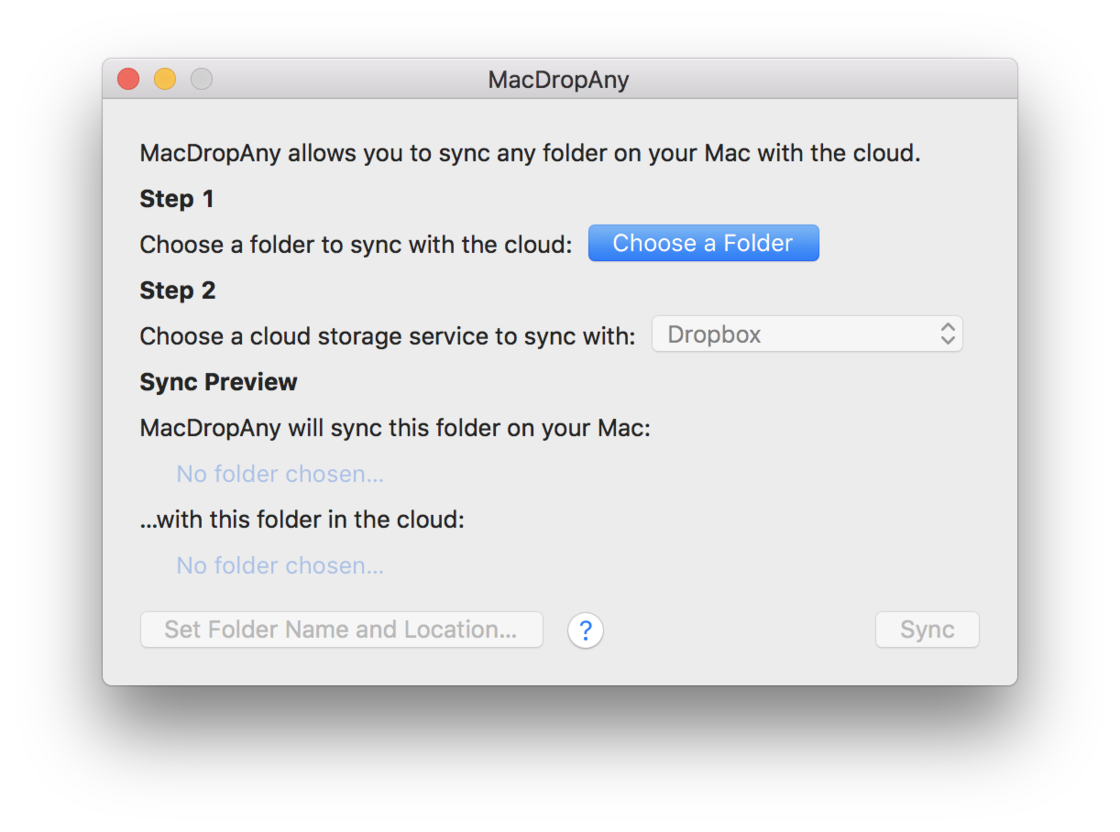Click '...with this folder in the cloud:' text

coord(302,519)
